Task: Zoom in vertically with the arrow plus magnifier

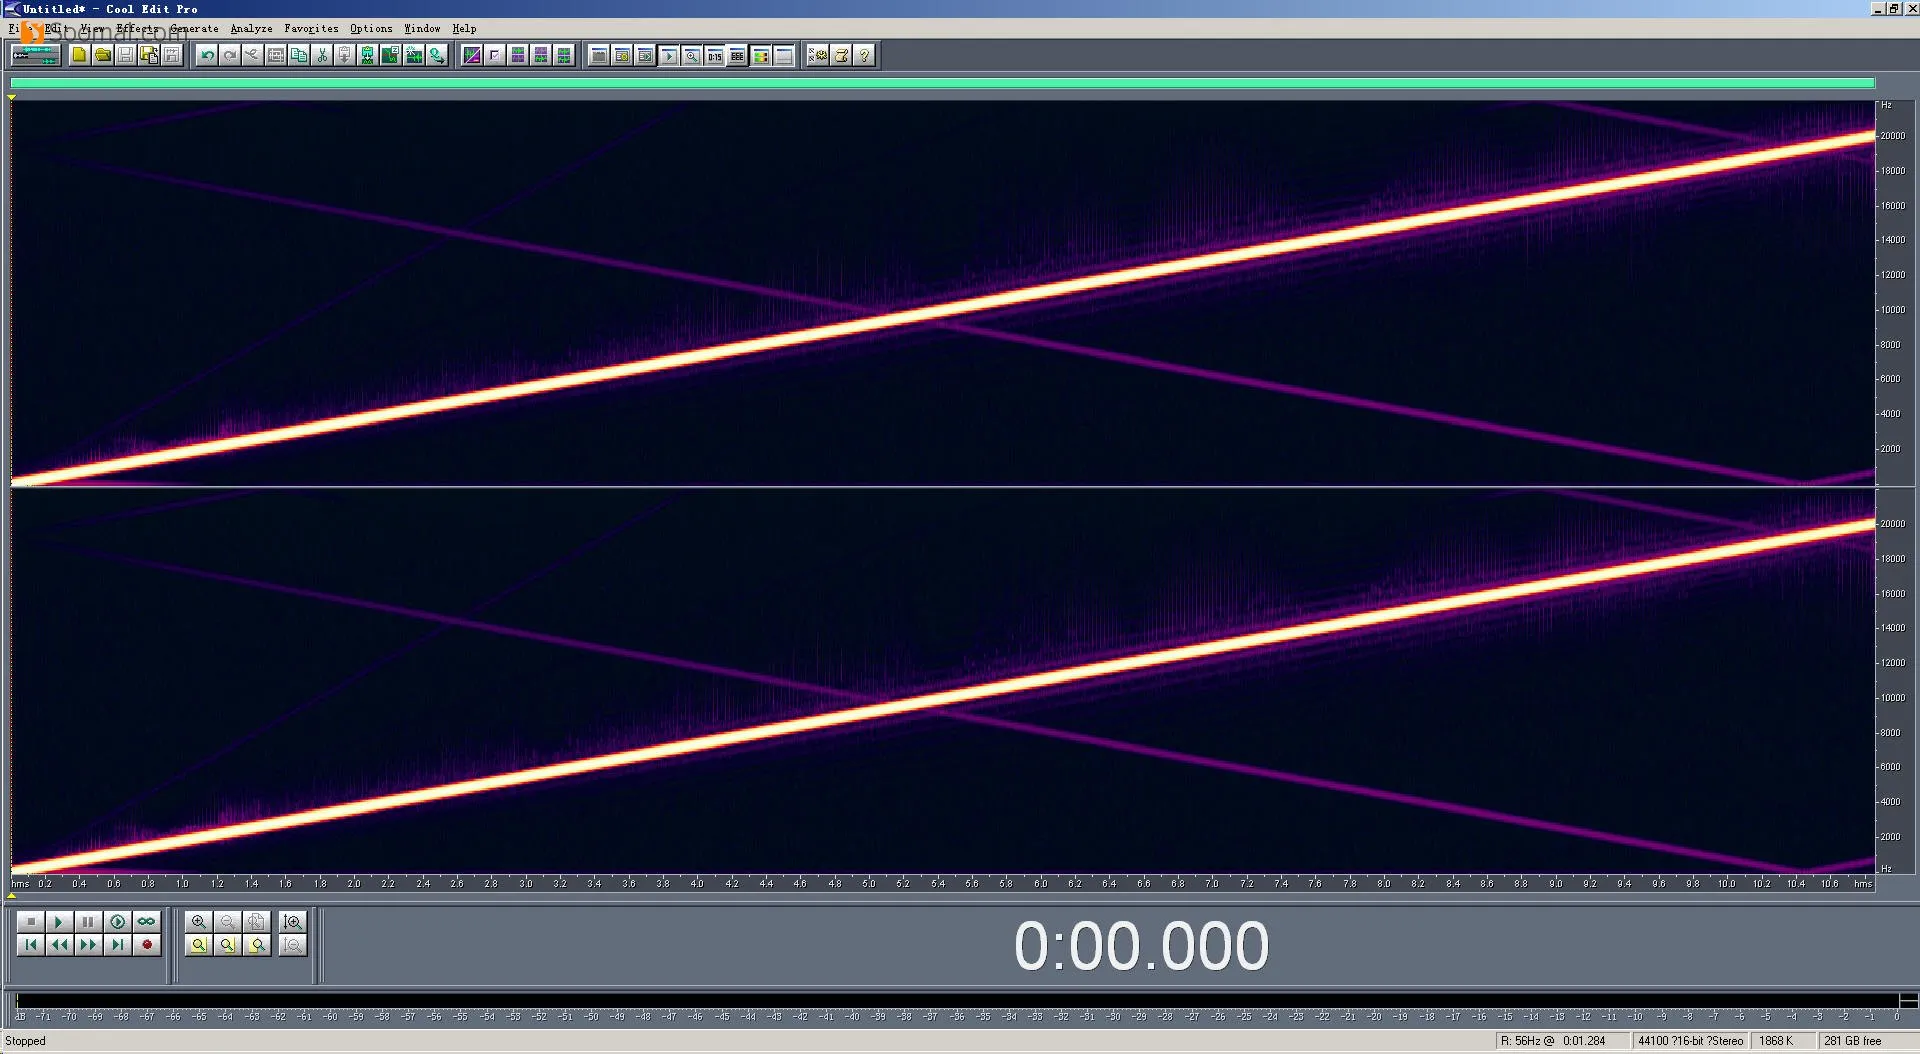Action: point(293,921)
